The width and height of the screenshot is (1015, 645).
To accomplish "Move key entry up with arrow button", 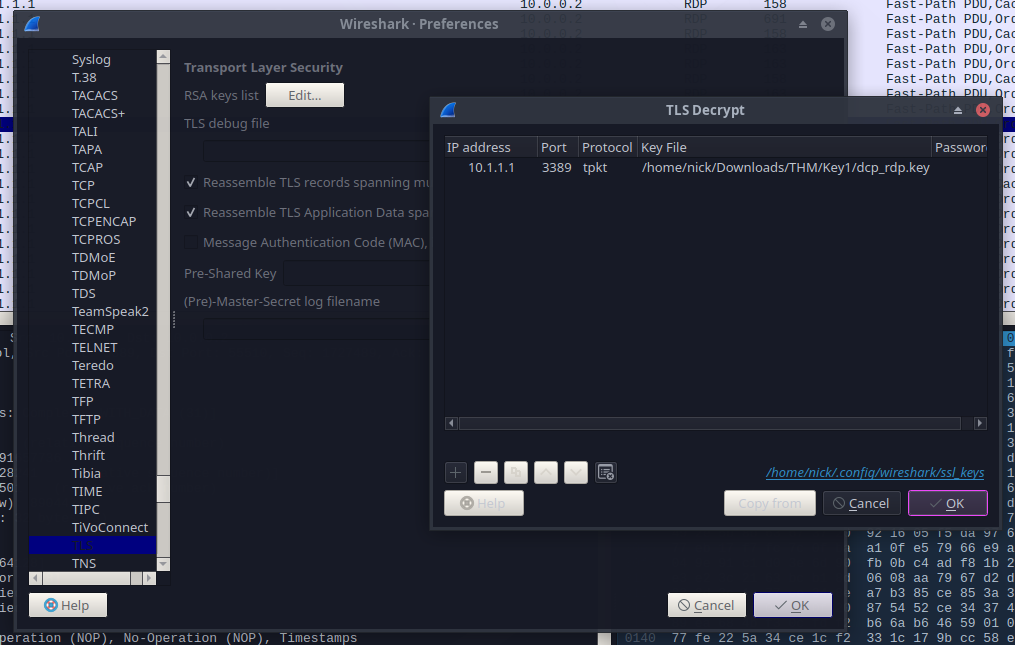I will [546, 473].
